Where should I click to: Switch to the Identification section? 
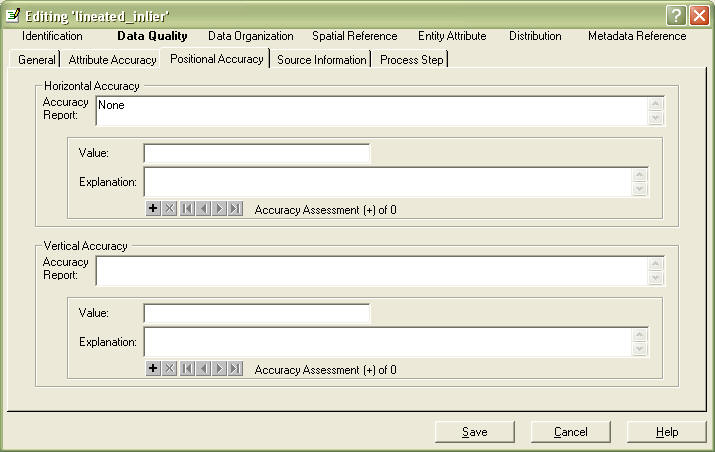pyautogui.click(x=52, y=36)
